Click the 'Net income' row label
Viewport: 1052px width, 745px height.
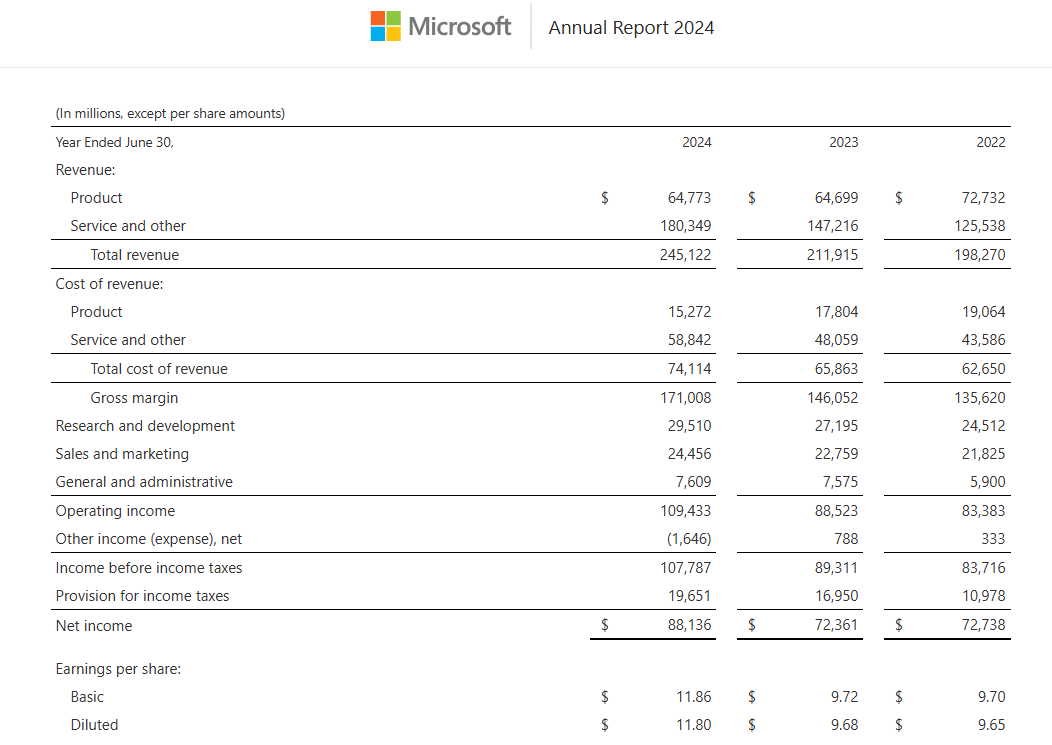94,626
